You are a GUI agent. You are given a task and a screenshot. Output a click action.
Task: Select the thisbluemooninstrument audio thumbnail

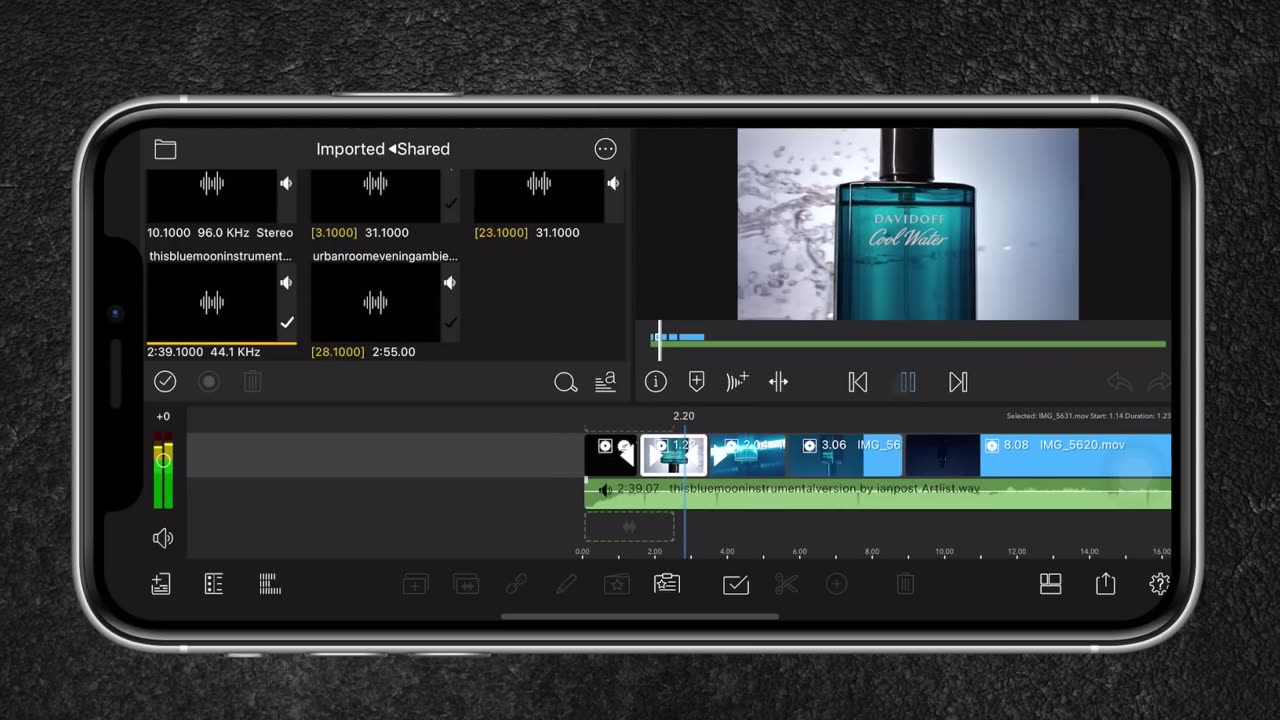pyautogui.click(x=212, y=303)
